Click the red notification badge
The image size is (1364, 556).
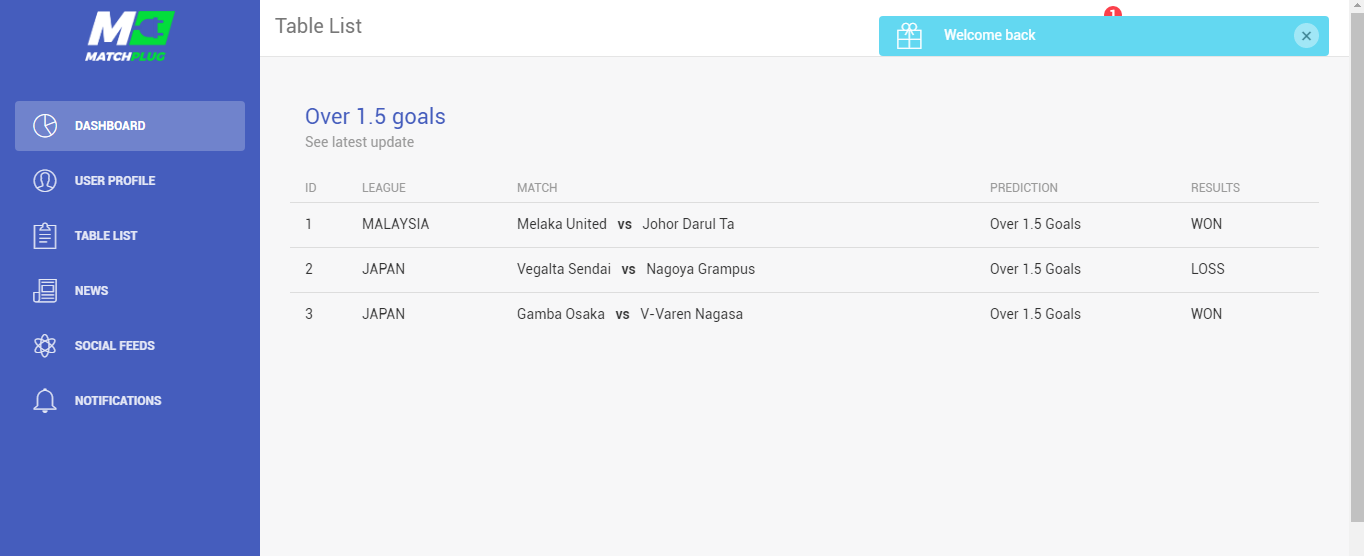1113,12
